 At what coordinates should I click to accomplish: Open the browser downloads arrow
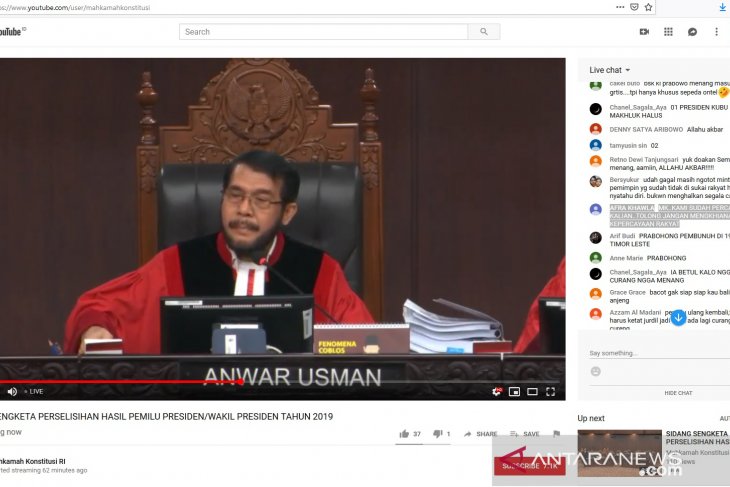[723, 7]
